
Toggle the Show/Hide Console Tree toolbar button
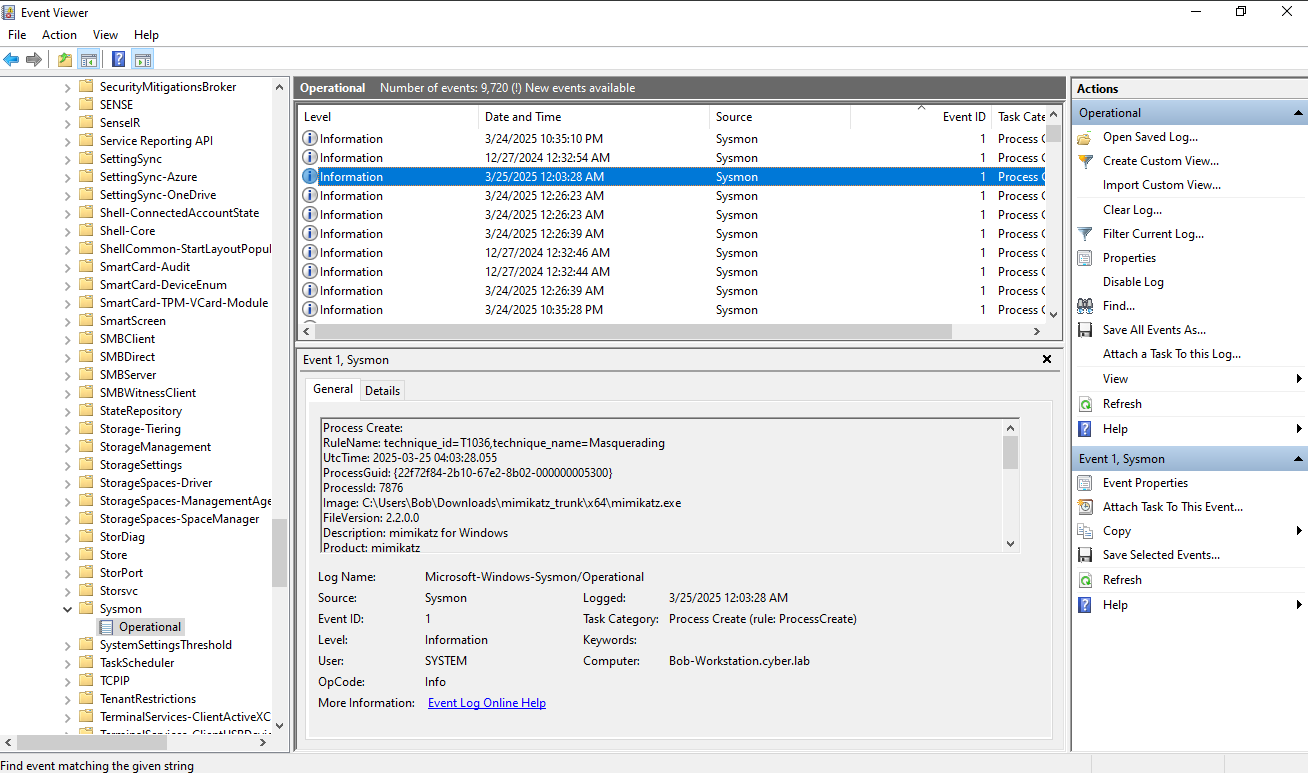[x=89, y=59]
